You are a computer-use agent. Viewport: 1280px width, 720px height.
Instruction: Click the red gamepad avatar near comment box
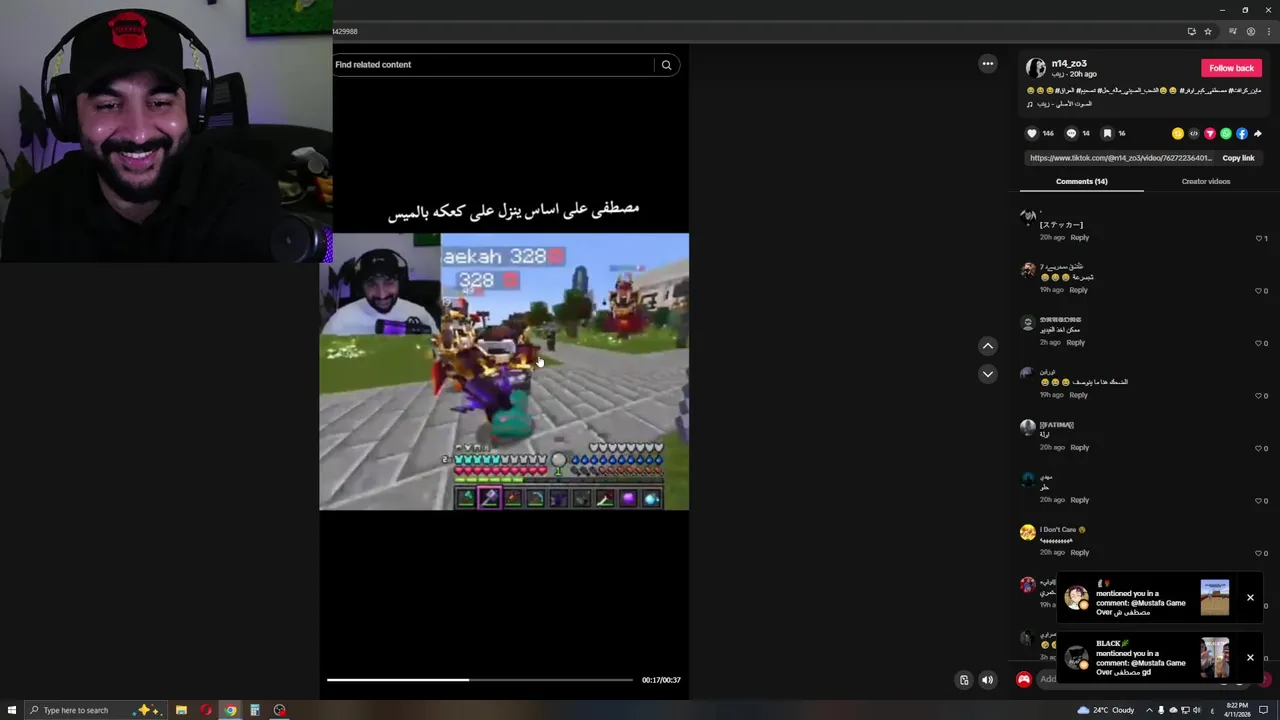pos(1024,680)
